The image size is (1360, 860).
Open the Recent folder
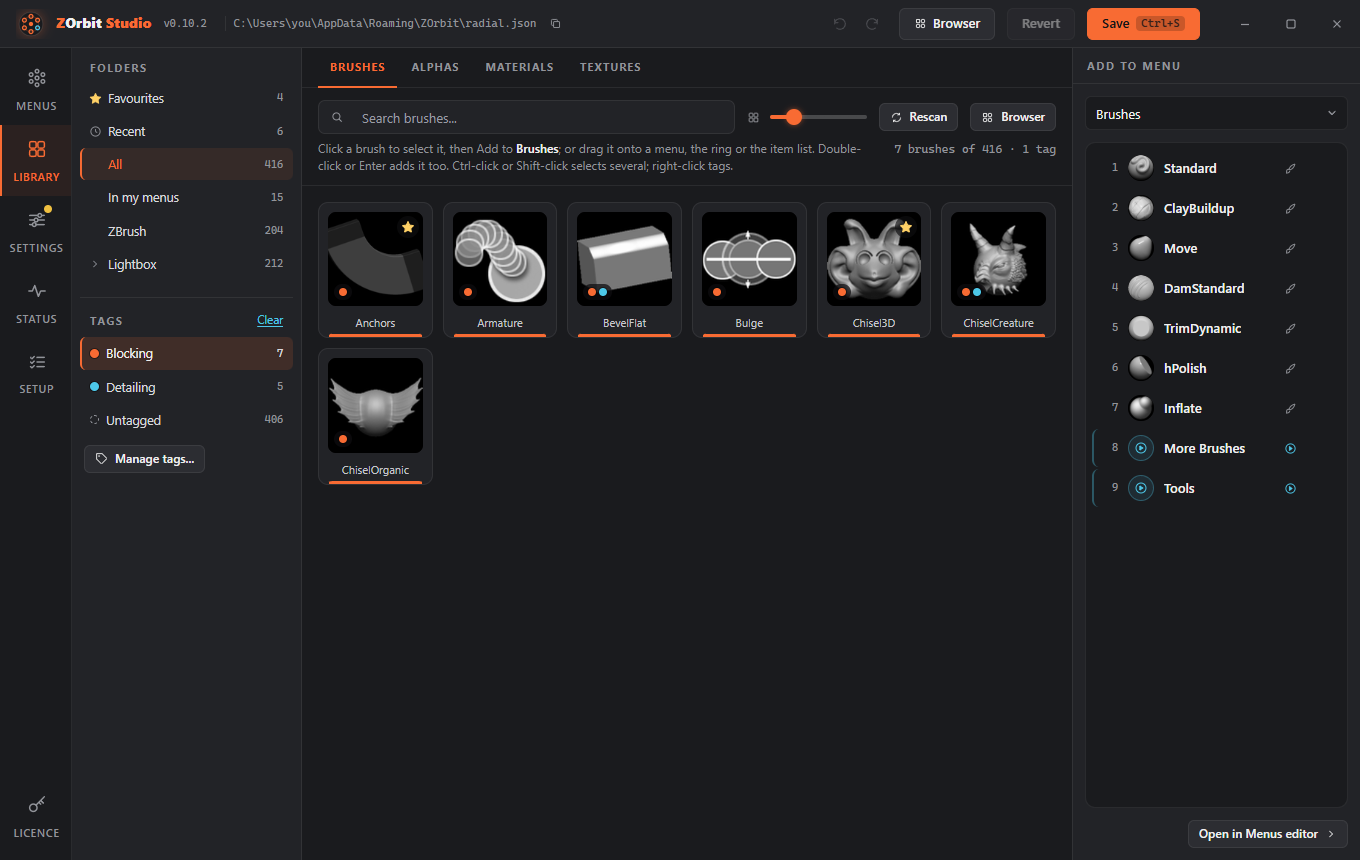(186, 131)
